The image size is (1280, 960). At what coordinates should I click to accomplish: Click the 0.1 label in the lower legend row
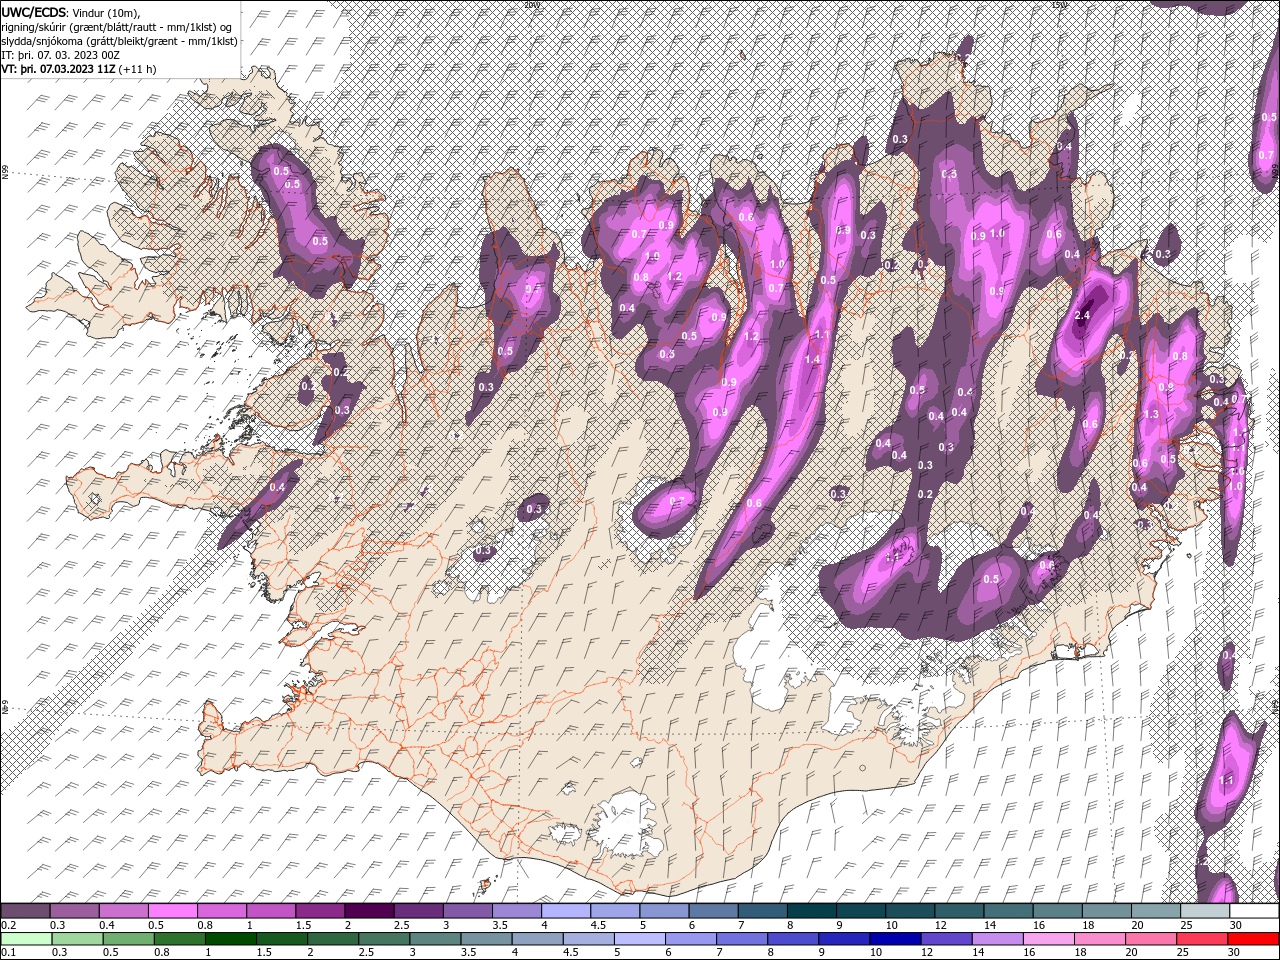[9, 952]
